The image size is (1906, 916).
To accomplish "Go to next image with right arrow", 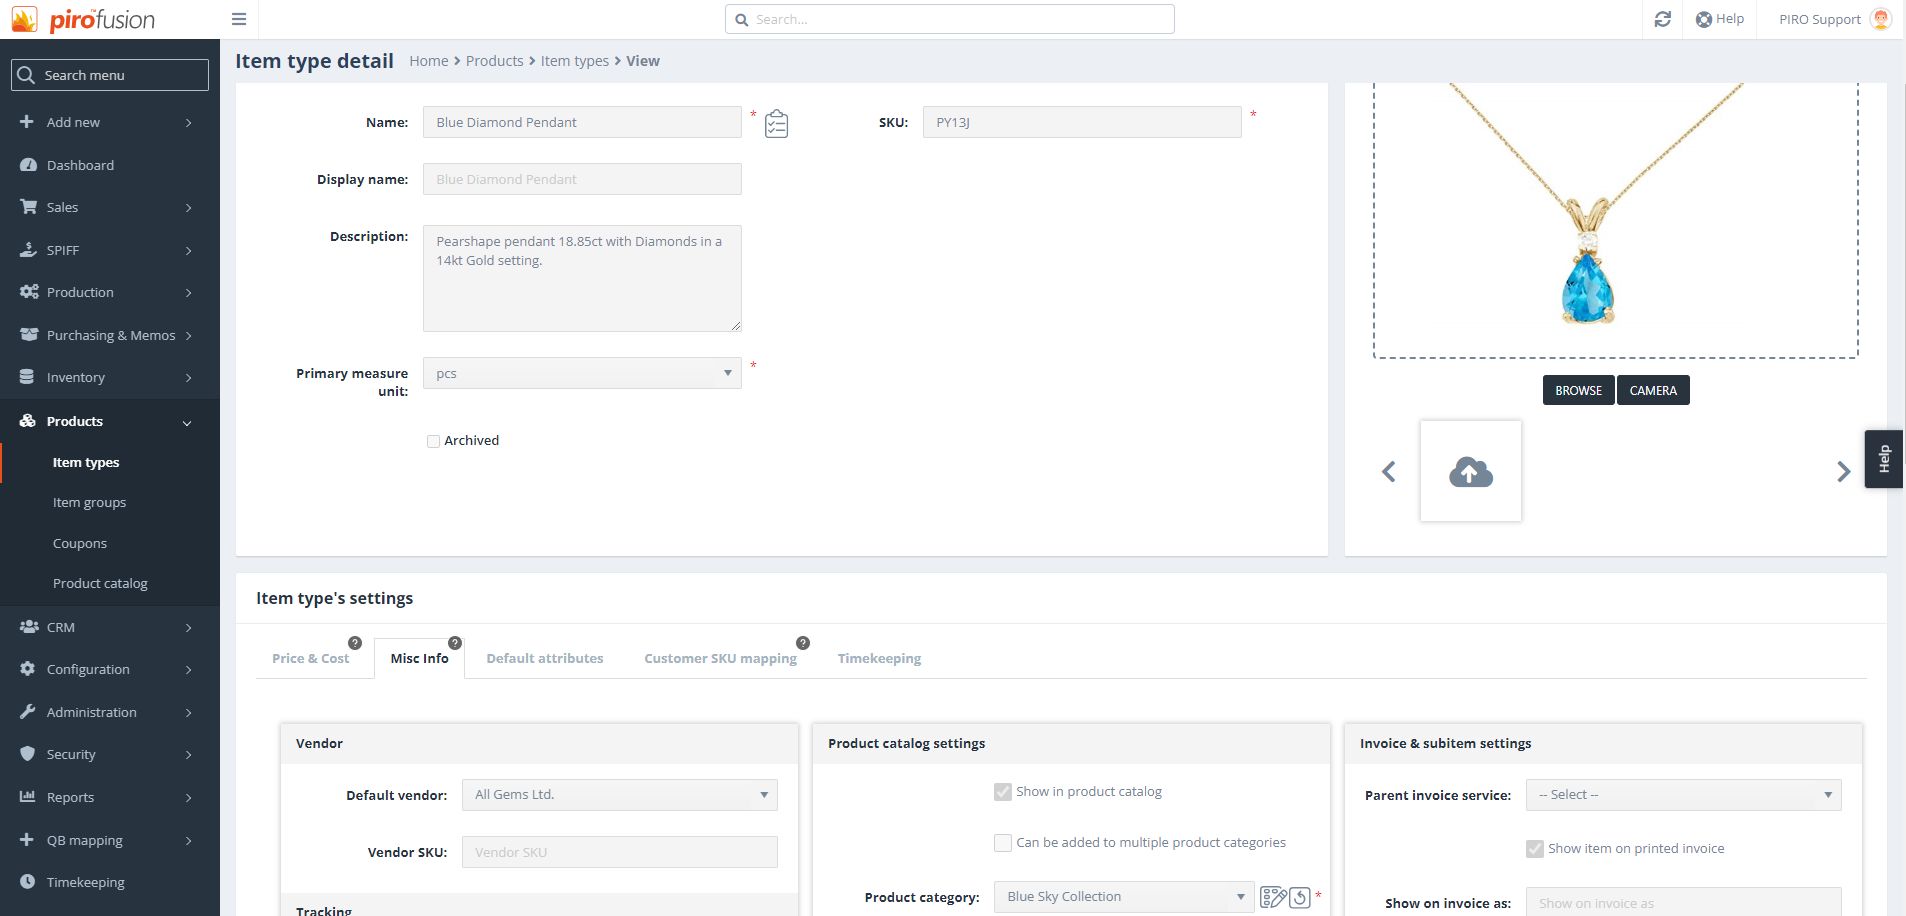I will point(1843,471).
